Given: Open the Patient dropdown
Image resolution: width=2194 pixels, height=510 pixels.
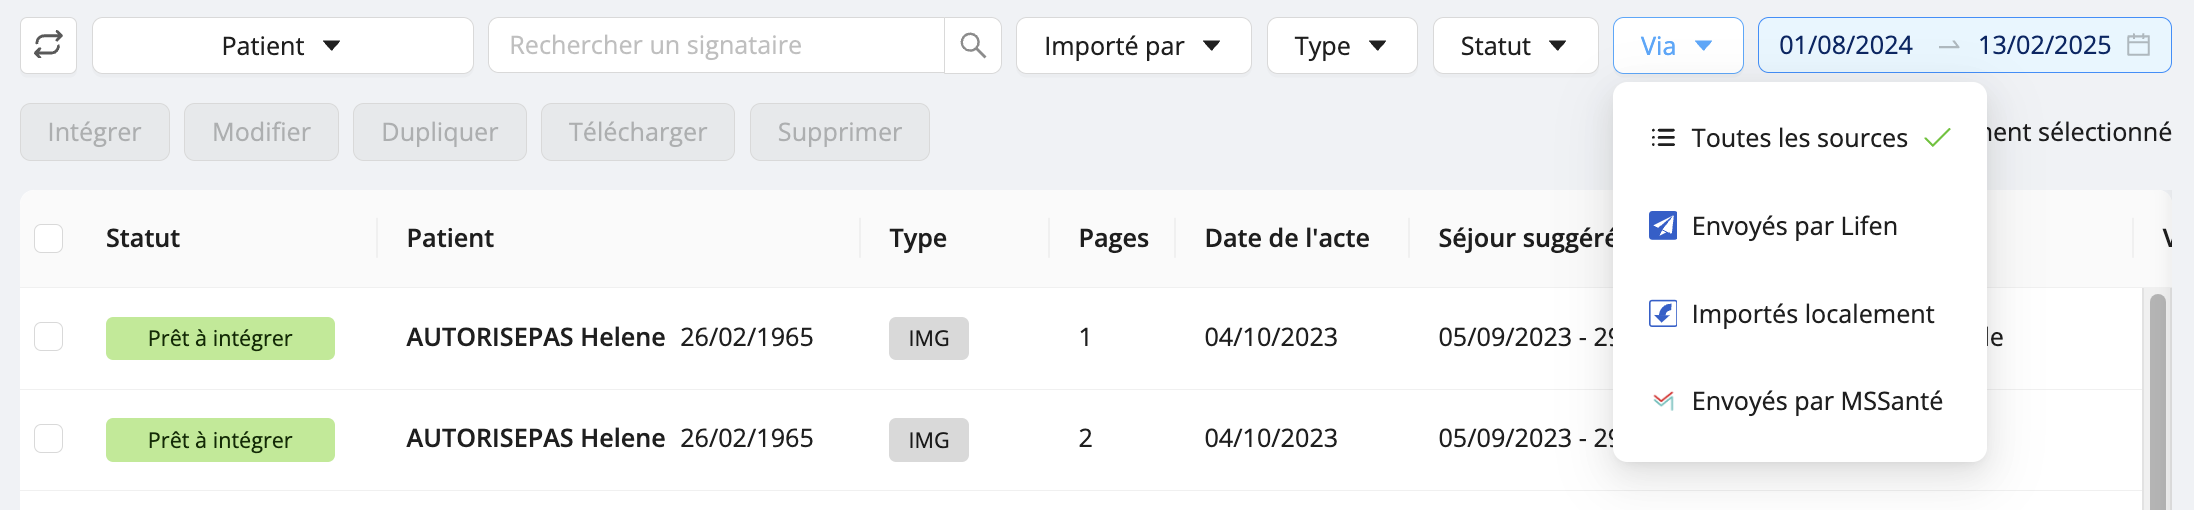Looking at the screenshot, I should [282, 45].
